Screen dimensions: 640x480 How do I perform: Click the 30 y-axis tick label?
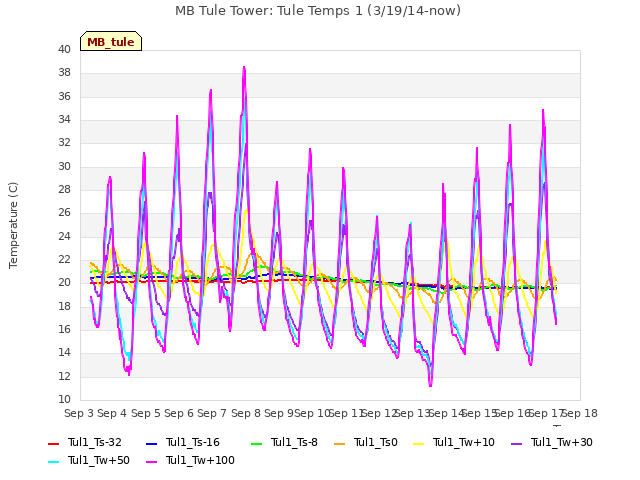tap(64, 166)
